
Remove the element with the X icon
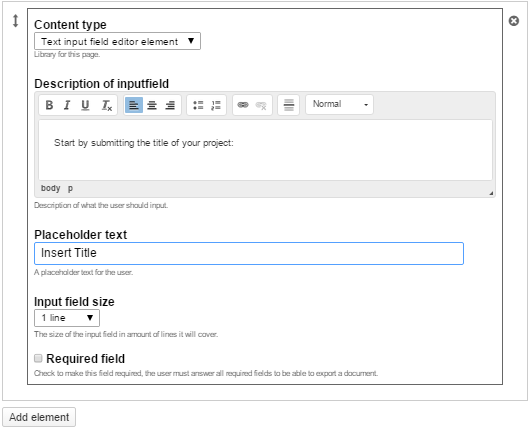tap(513, 21)
